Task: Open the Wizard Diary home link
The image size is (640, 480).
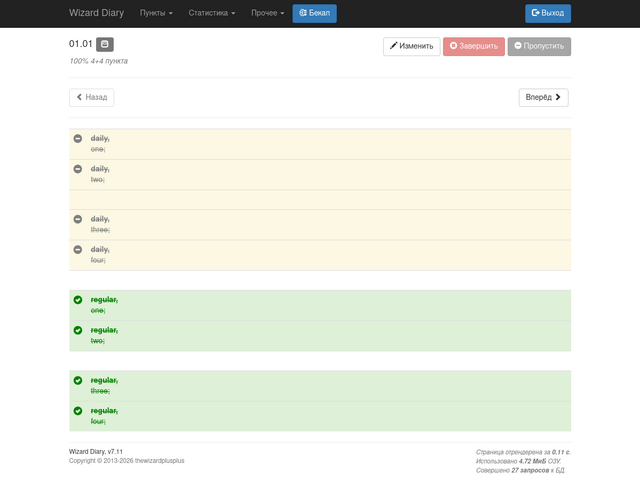Action: 96,13
